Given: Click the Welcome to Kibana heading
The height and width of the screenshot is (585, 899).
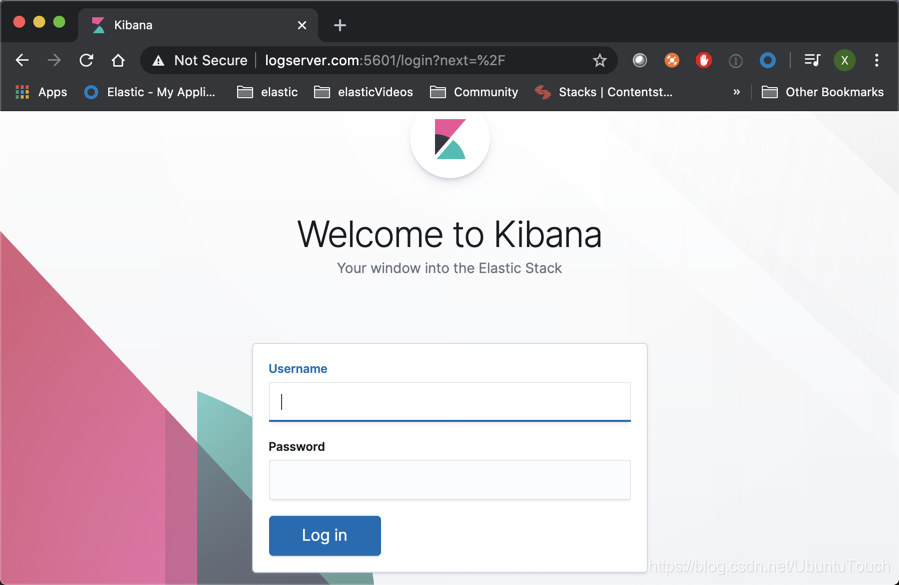Looking at the screenshot, I should point(450,234).
